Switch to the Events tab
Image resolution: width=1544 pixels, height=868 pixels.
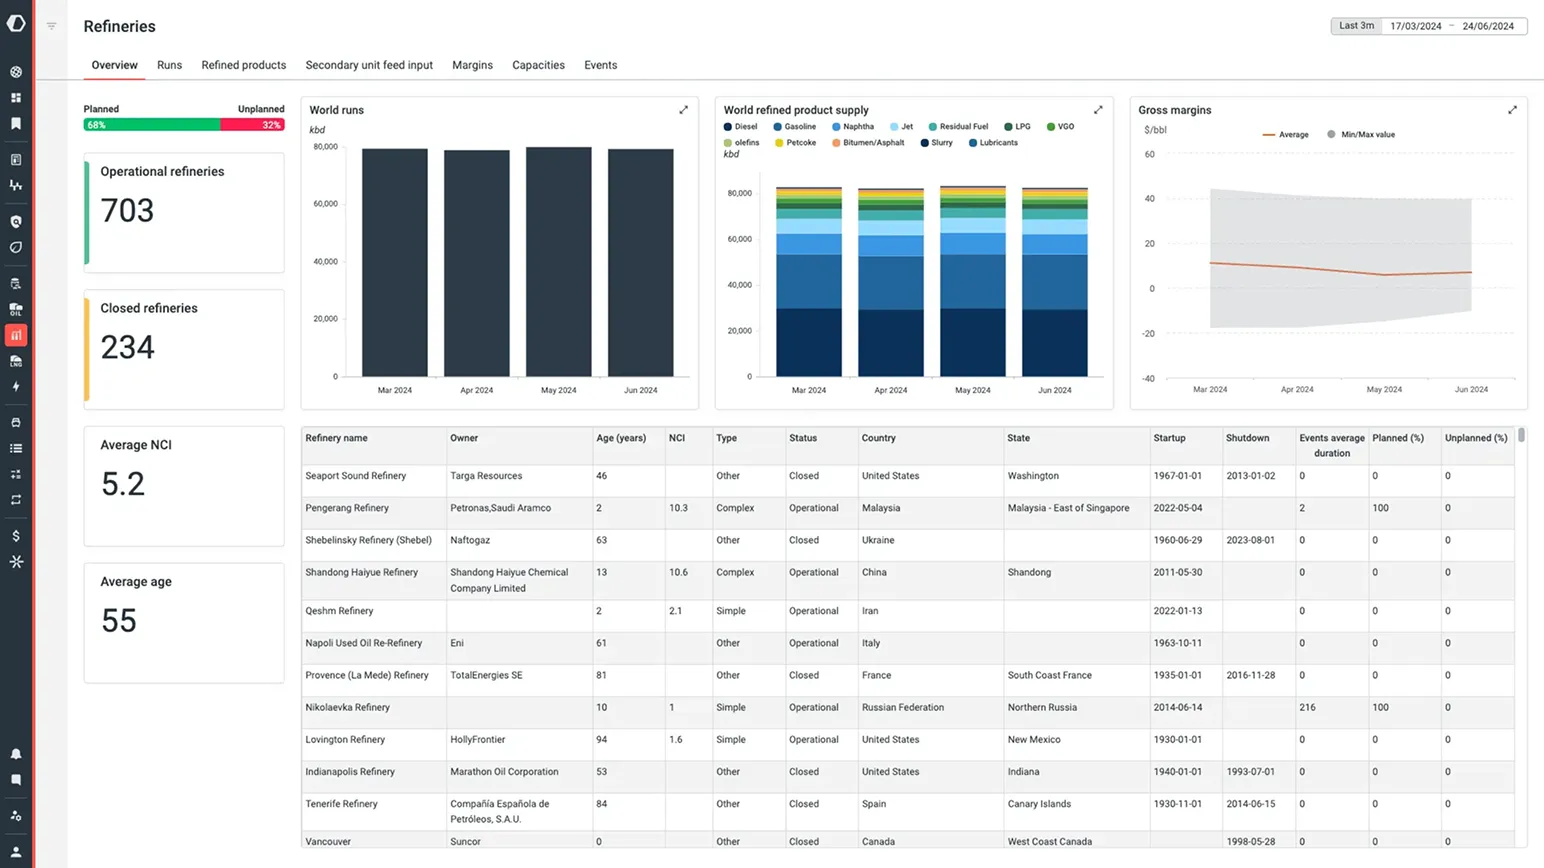coord(601,65)
